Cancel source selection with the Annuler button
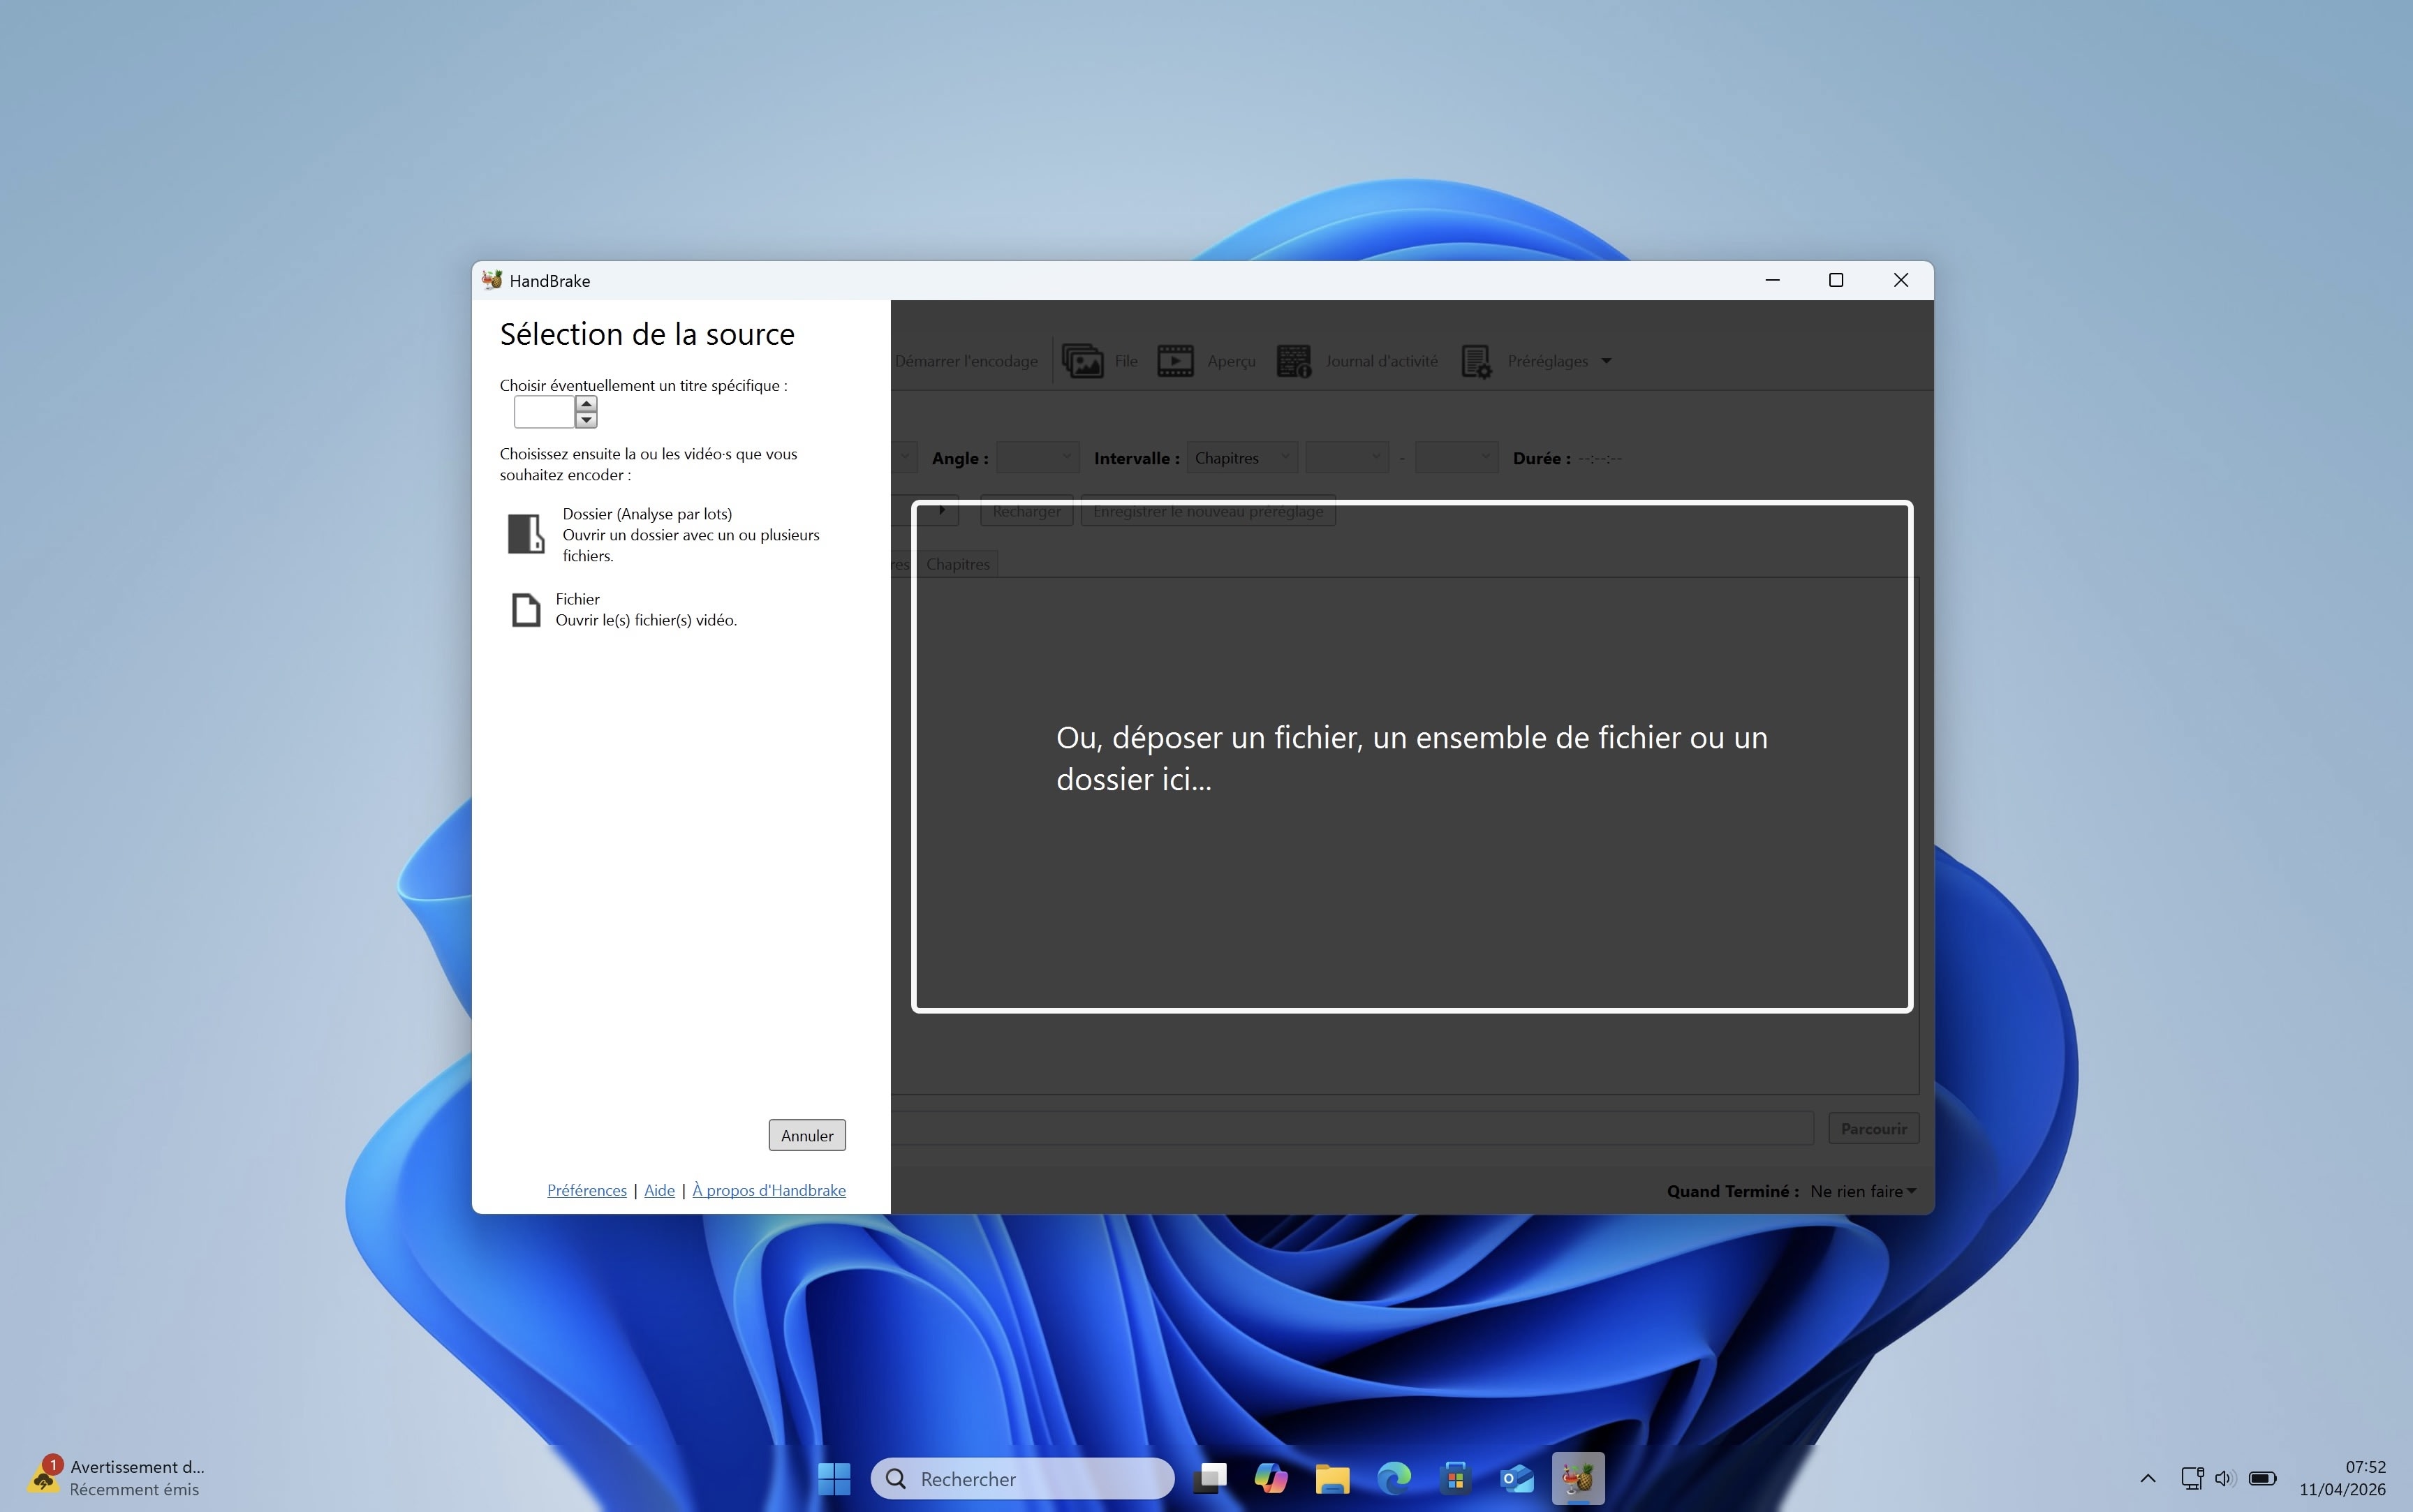 tap(806, 1135)
